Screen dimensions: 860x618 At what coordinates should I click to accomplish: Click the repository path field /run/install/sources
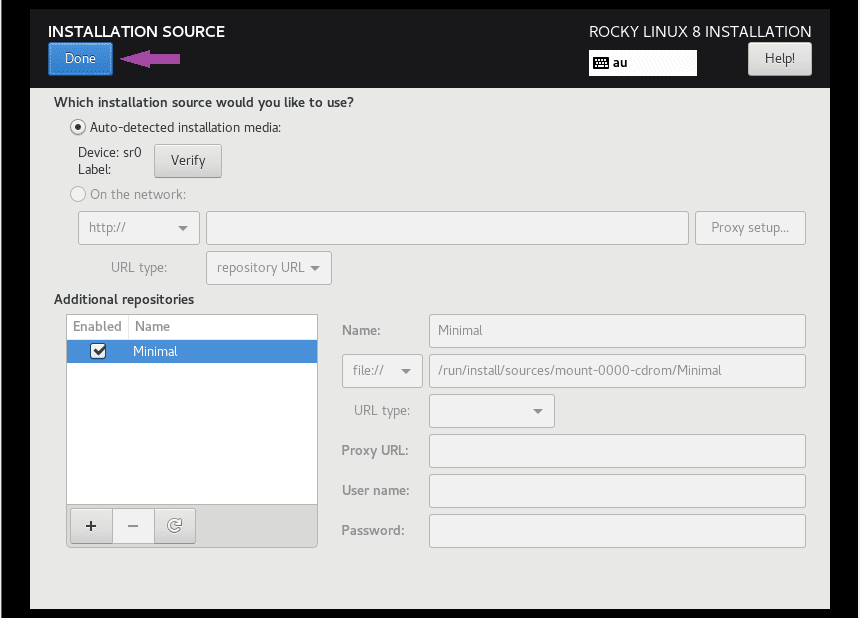pos(617,371)
